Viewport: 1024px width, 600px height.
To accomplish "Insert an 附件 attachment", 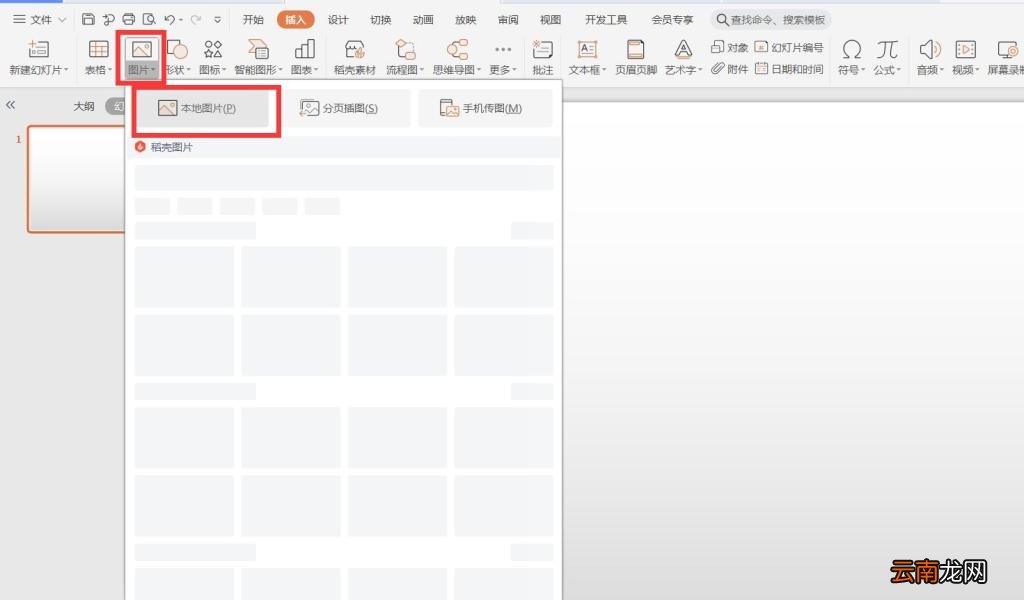I will point(729,69).
